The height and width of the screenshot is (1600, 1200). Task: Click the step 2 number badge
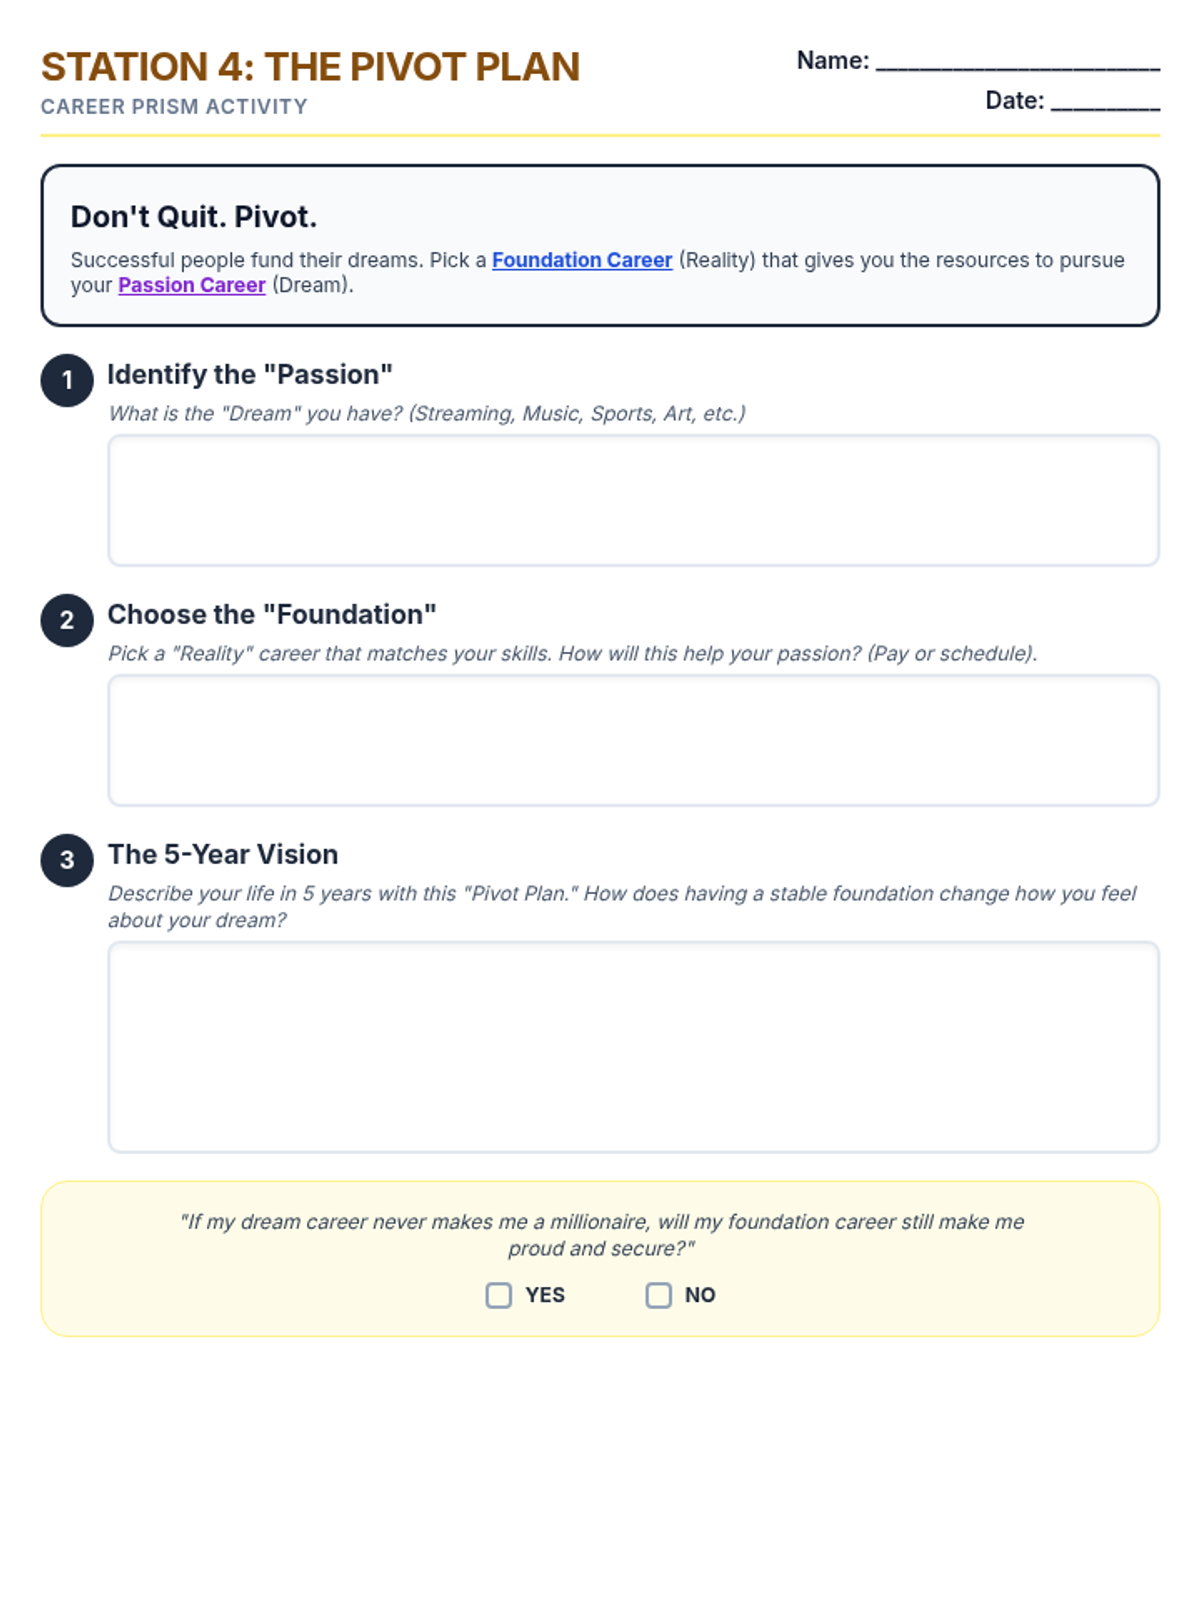67,620
